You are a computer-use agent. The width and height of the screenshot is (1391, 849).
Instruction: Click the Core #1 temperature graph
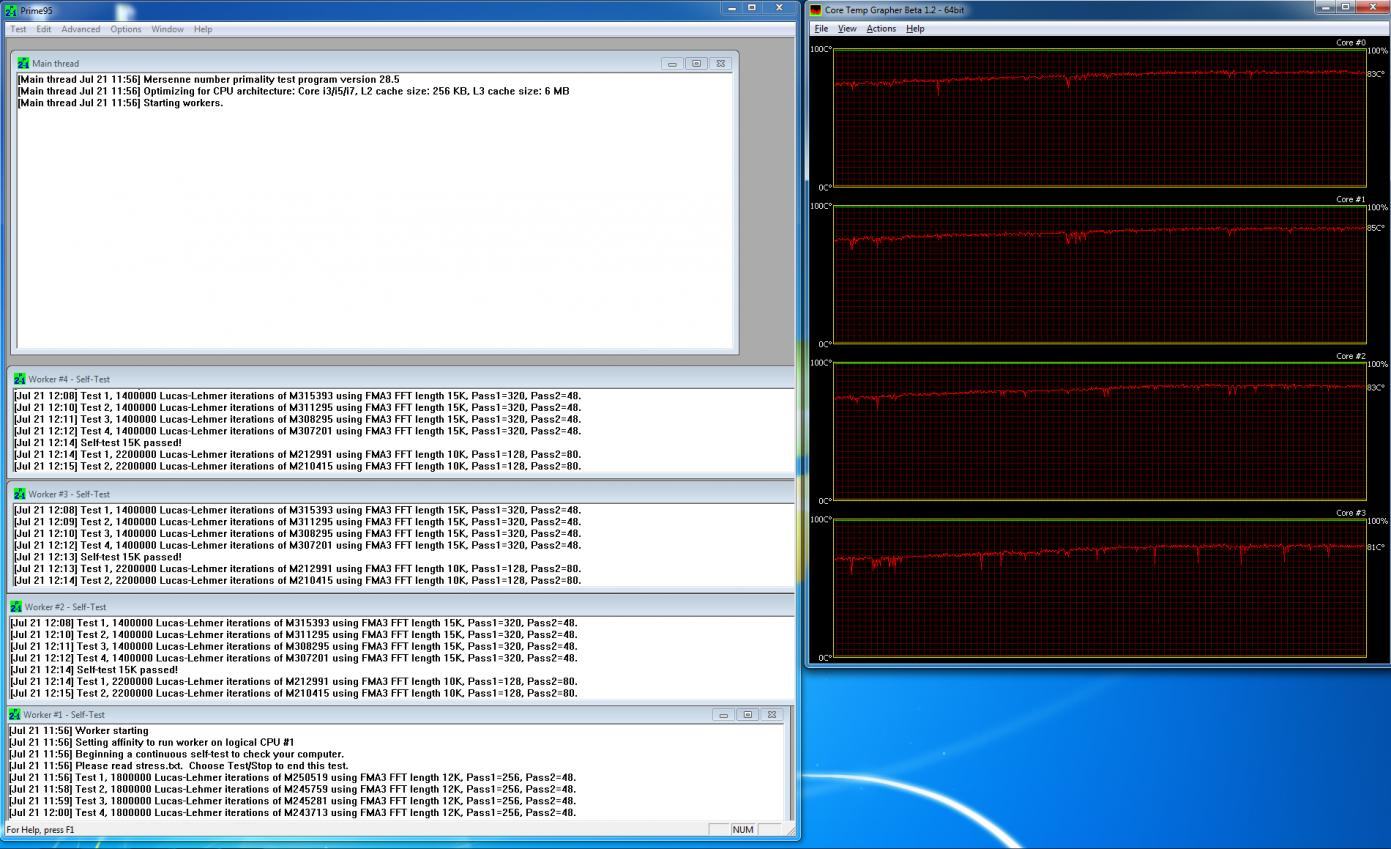point(1100,275)
